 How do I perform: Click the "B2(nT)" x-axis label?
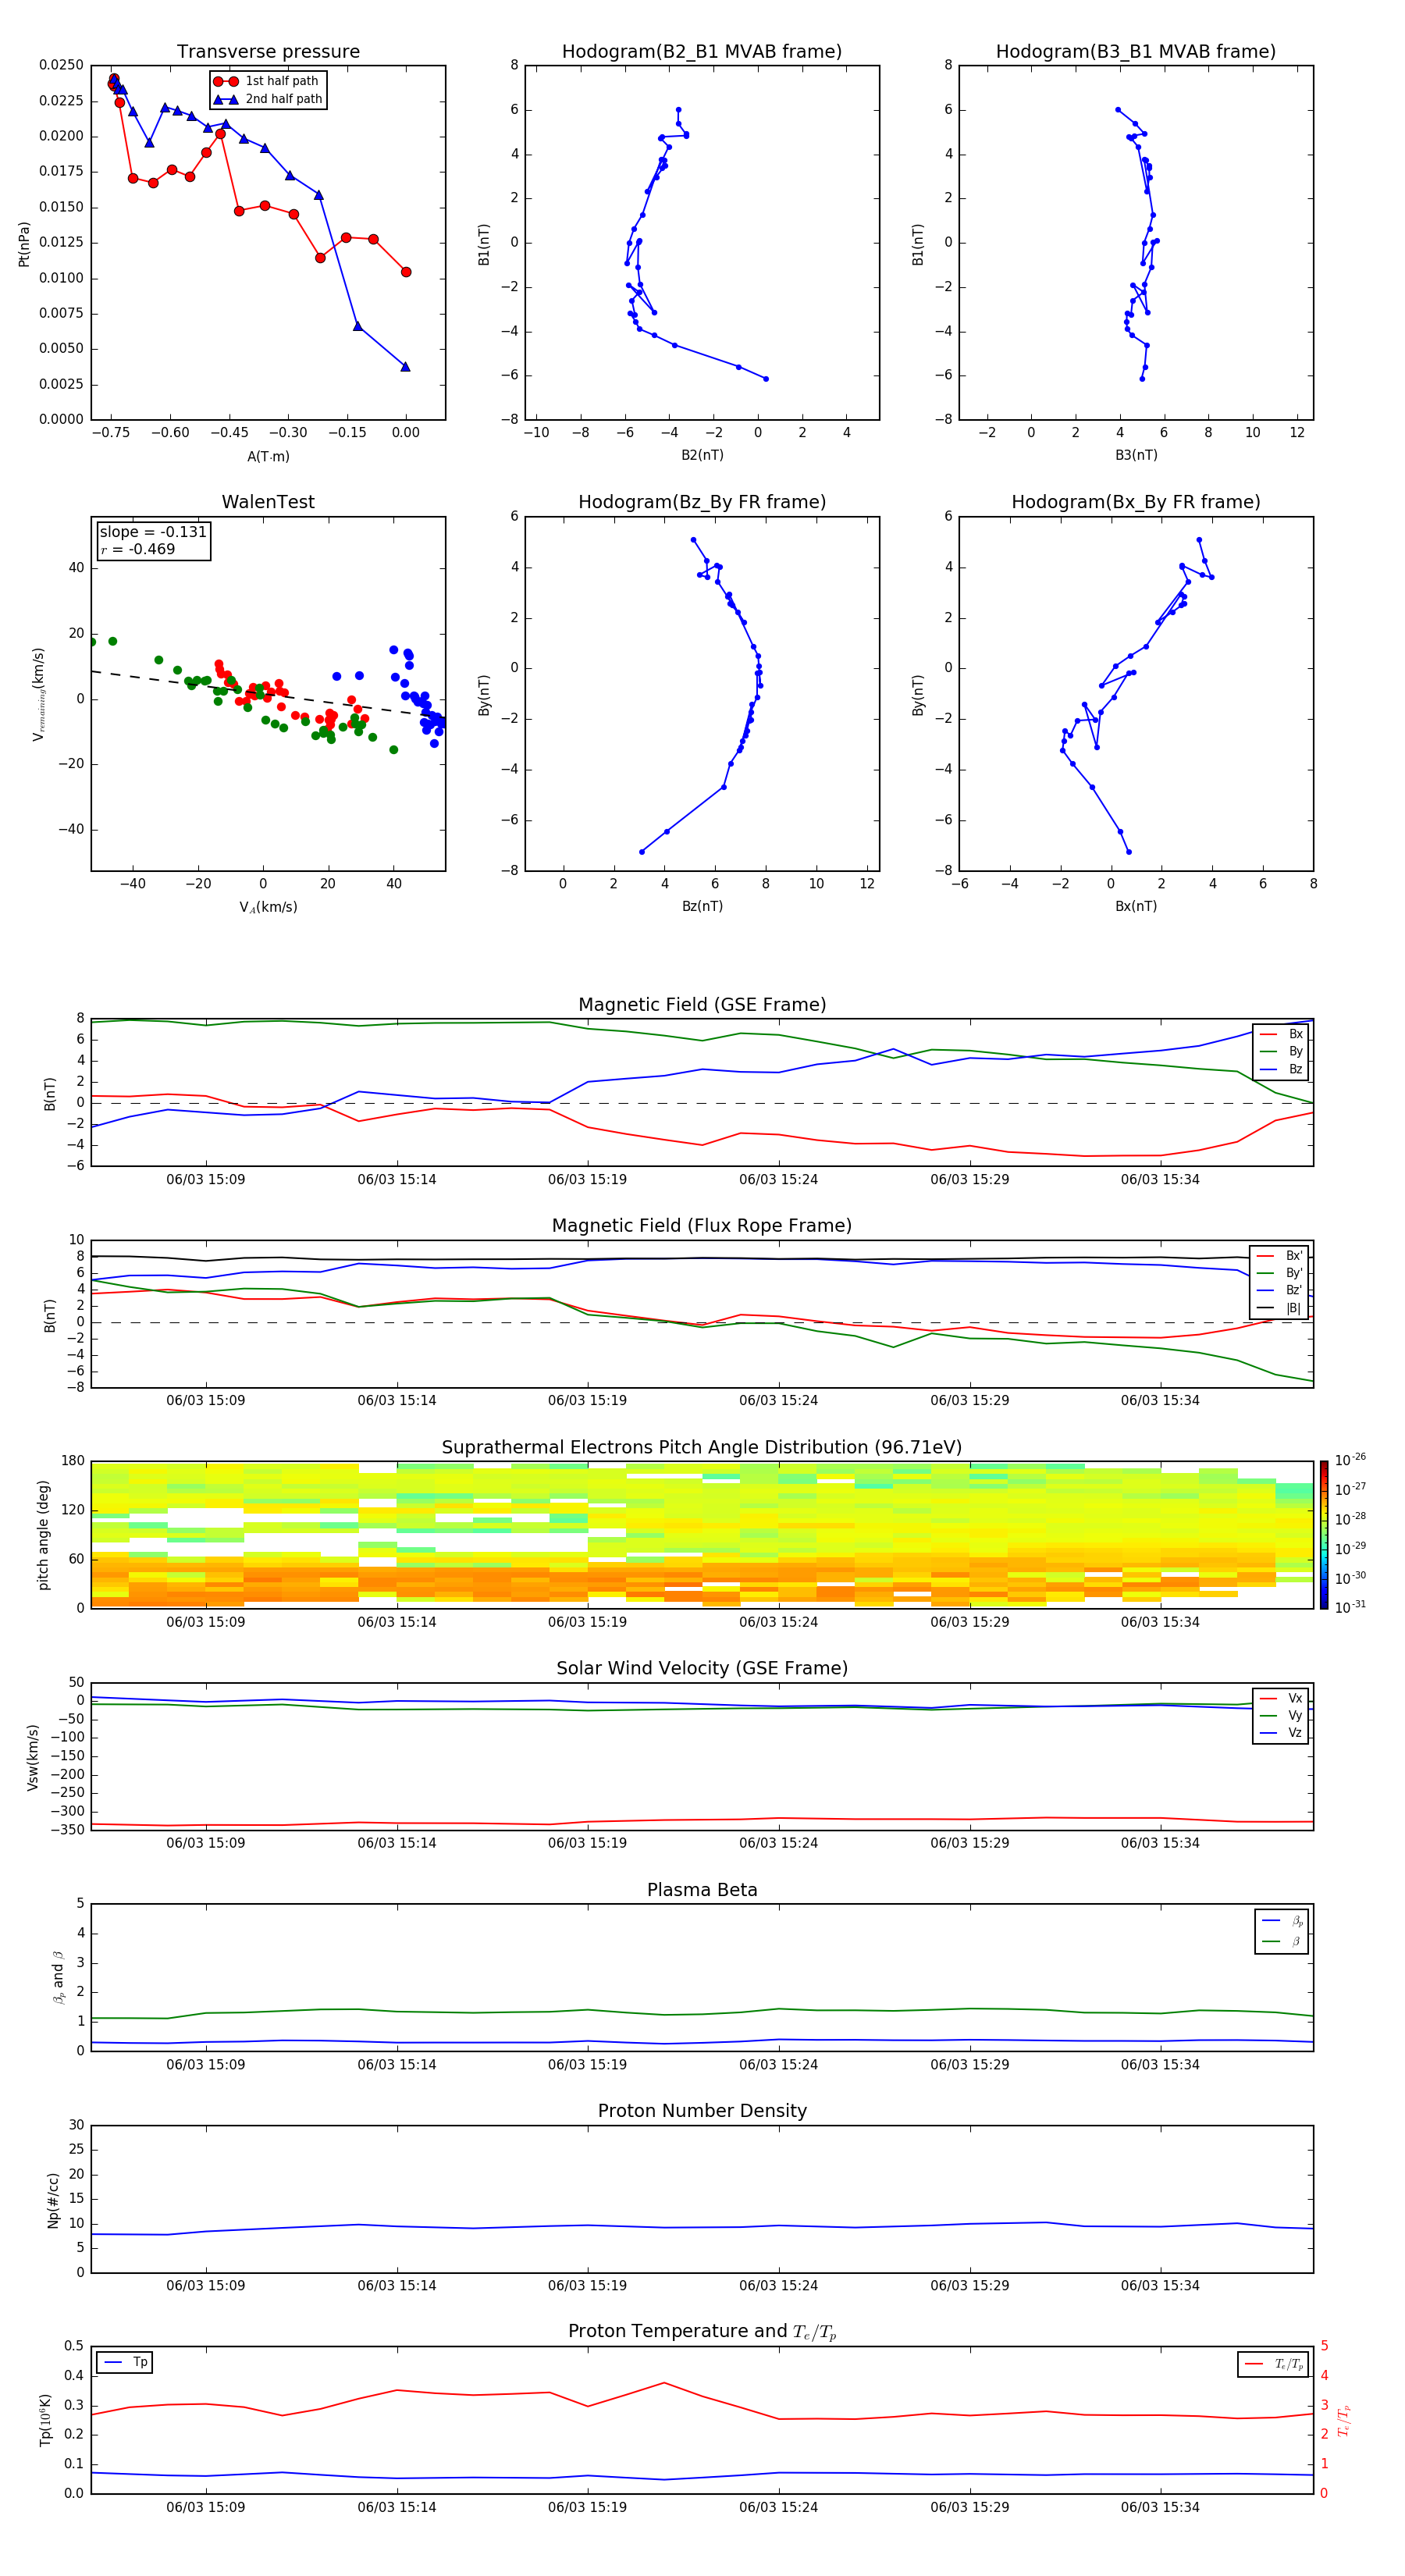coord(702,455)
